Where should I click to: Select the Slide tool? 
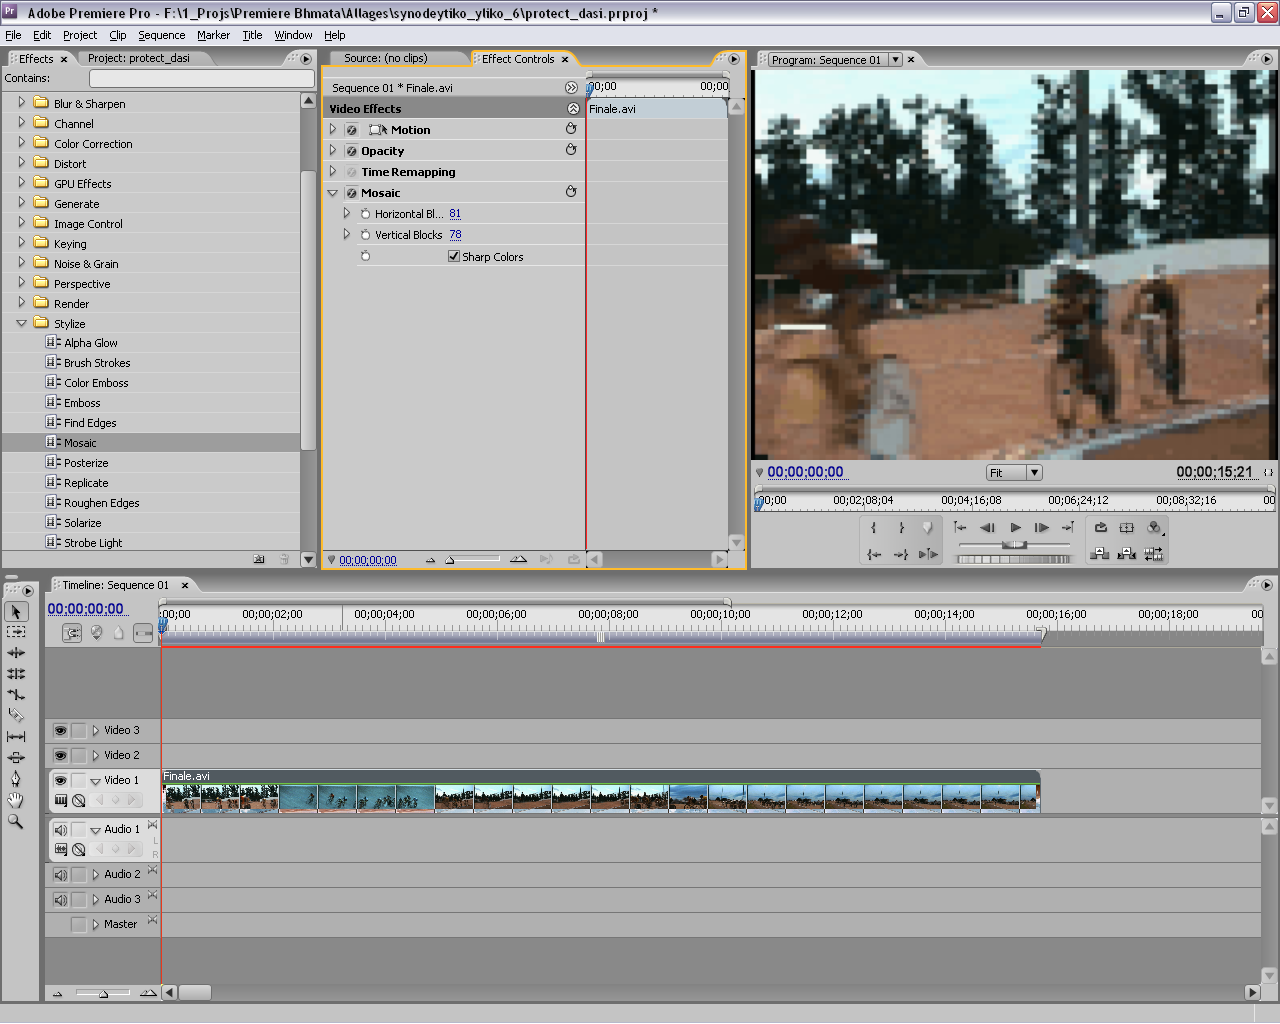pyautogui.click(x=16, y=758)
